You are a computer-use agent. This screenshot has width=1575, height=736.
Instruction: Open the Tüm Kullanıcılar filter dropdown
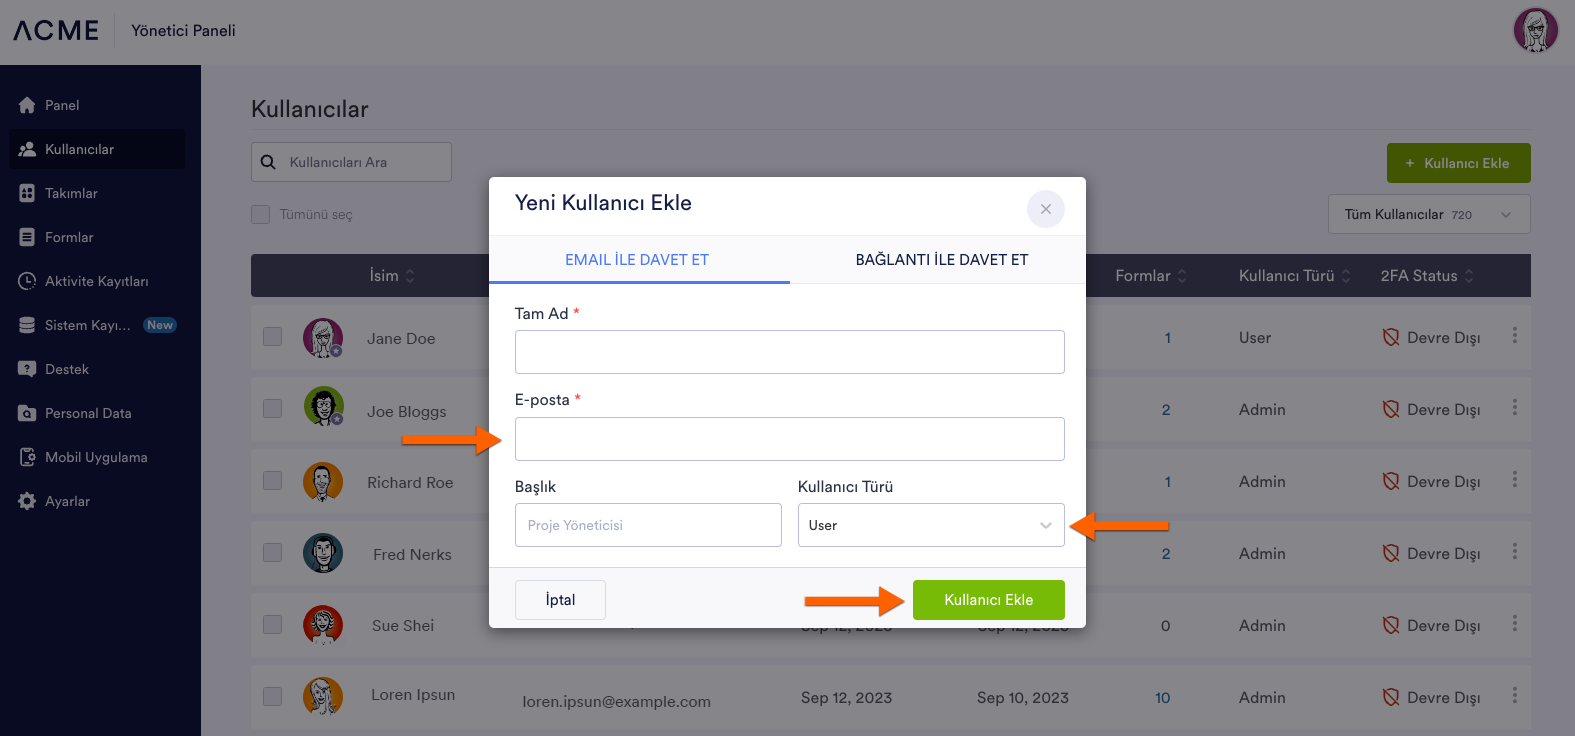[x=1428, y=214]
